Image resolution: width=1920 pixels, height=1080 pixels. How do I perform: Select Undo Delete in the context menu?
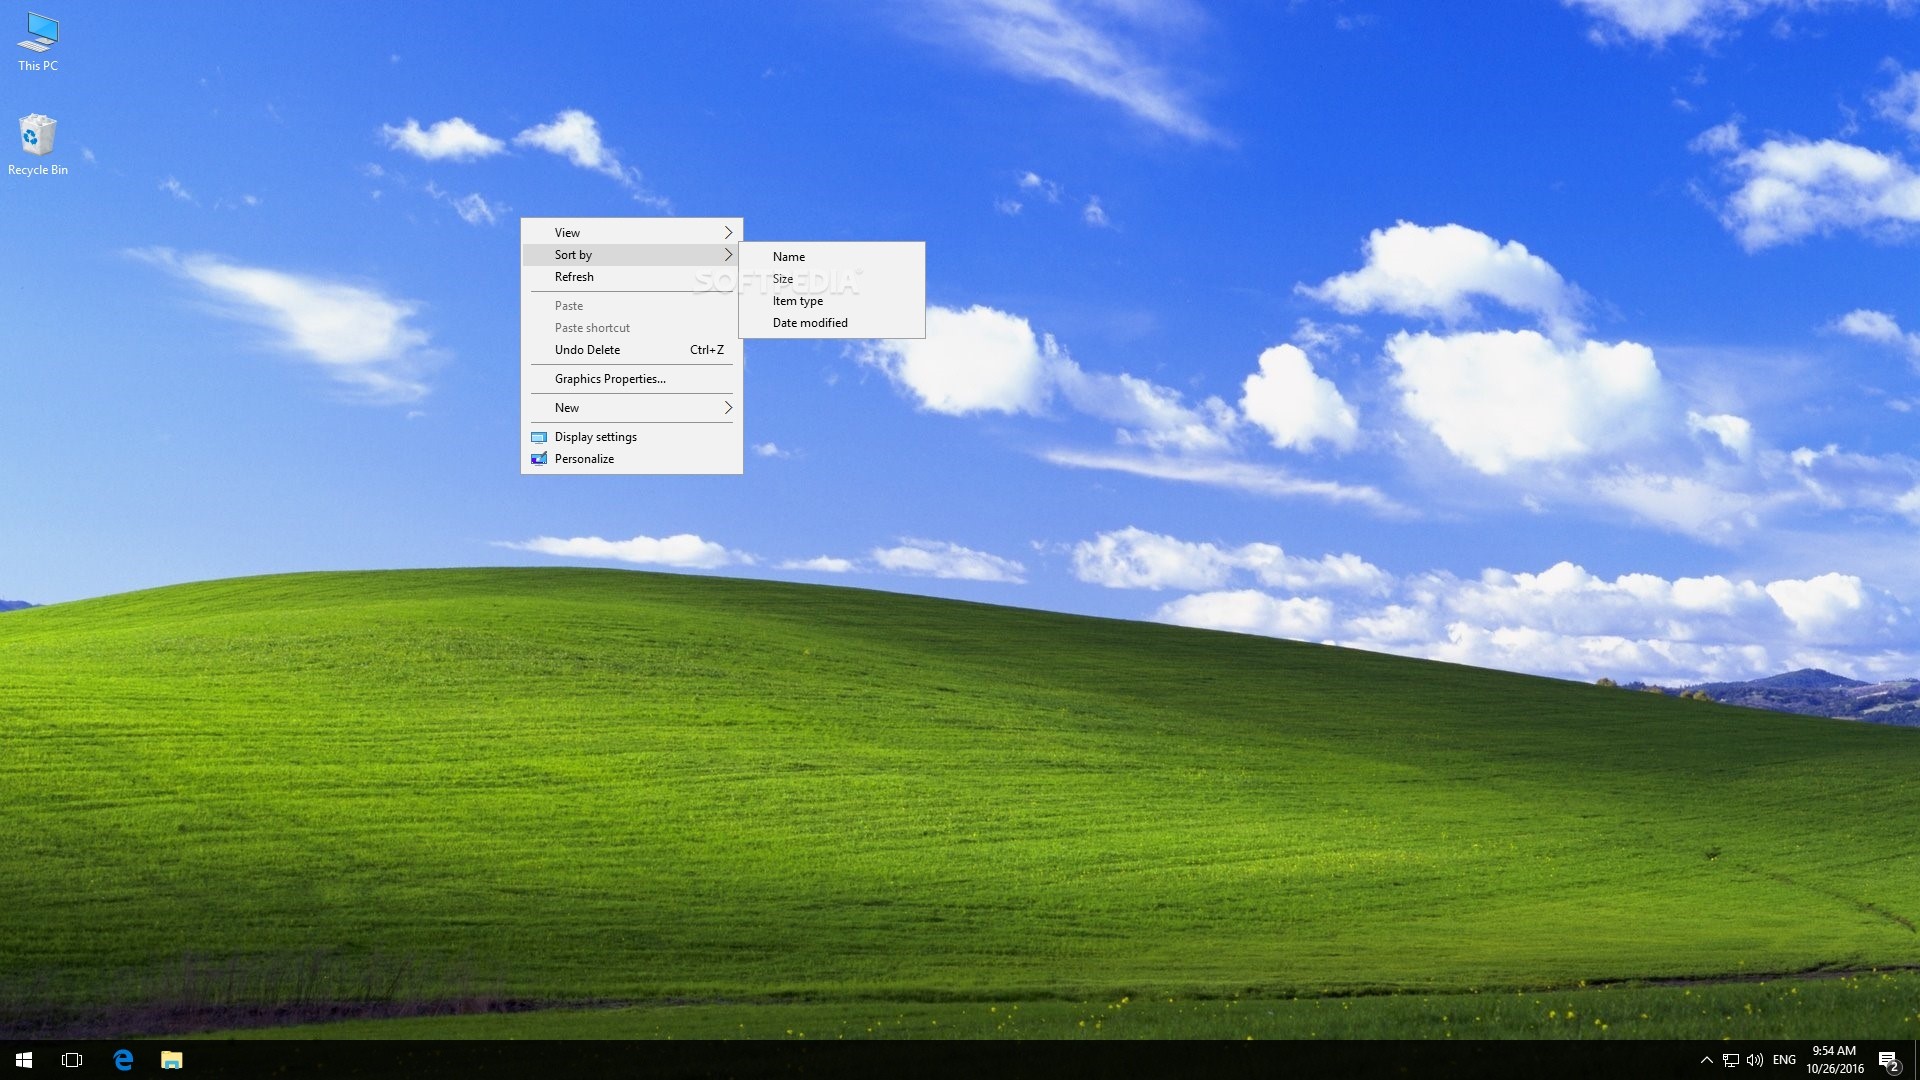click(632, 350)
